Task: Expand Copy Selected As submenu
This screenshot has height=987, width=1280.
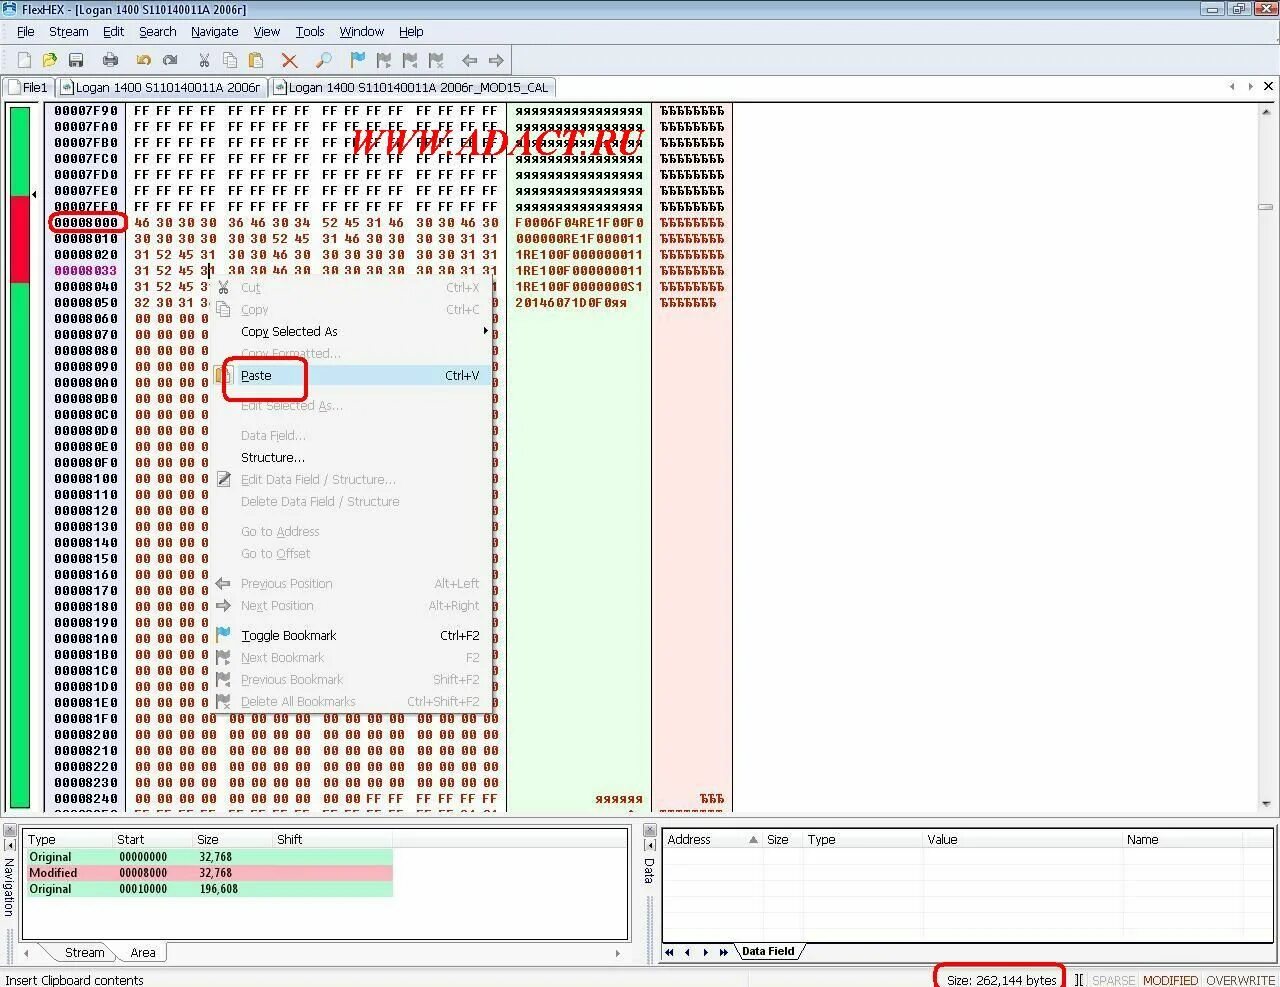Action: pos(352,331)
